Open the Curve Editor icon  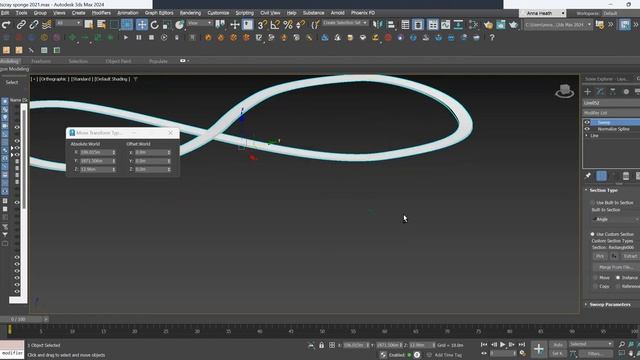(x=445, y=25)
